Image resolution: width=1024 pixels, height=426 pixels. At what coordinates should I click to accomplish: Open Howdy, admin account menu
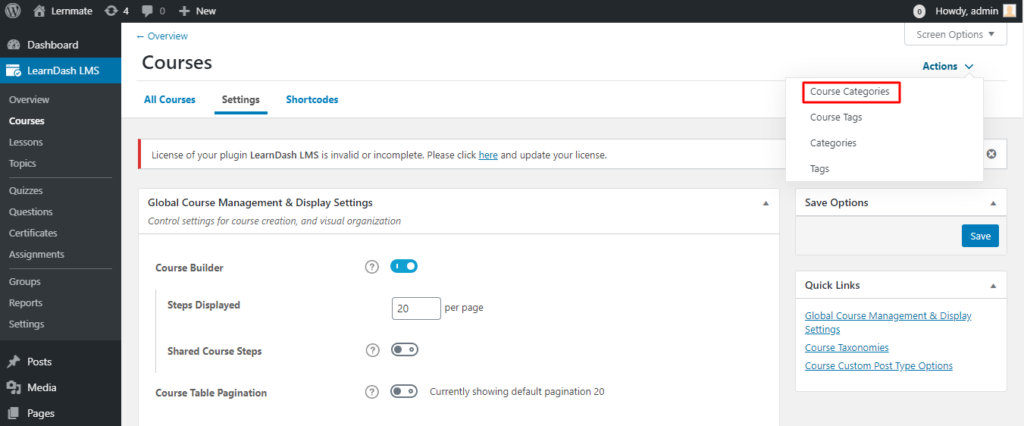[x=965, y=11]
